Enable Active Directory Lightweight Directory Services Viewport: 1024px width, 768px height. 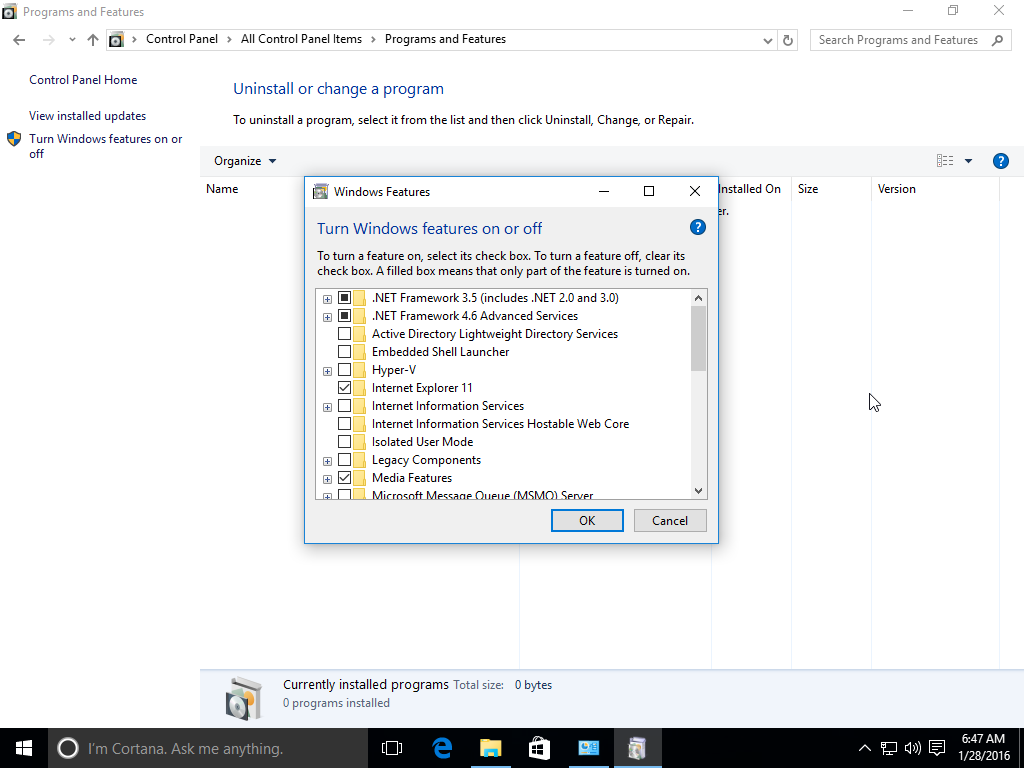(x=344, y=334)
